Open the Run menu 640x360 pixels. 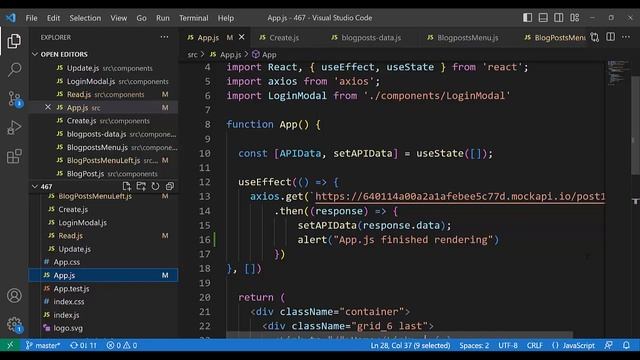coord(162,18)
